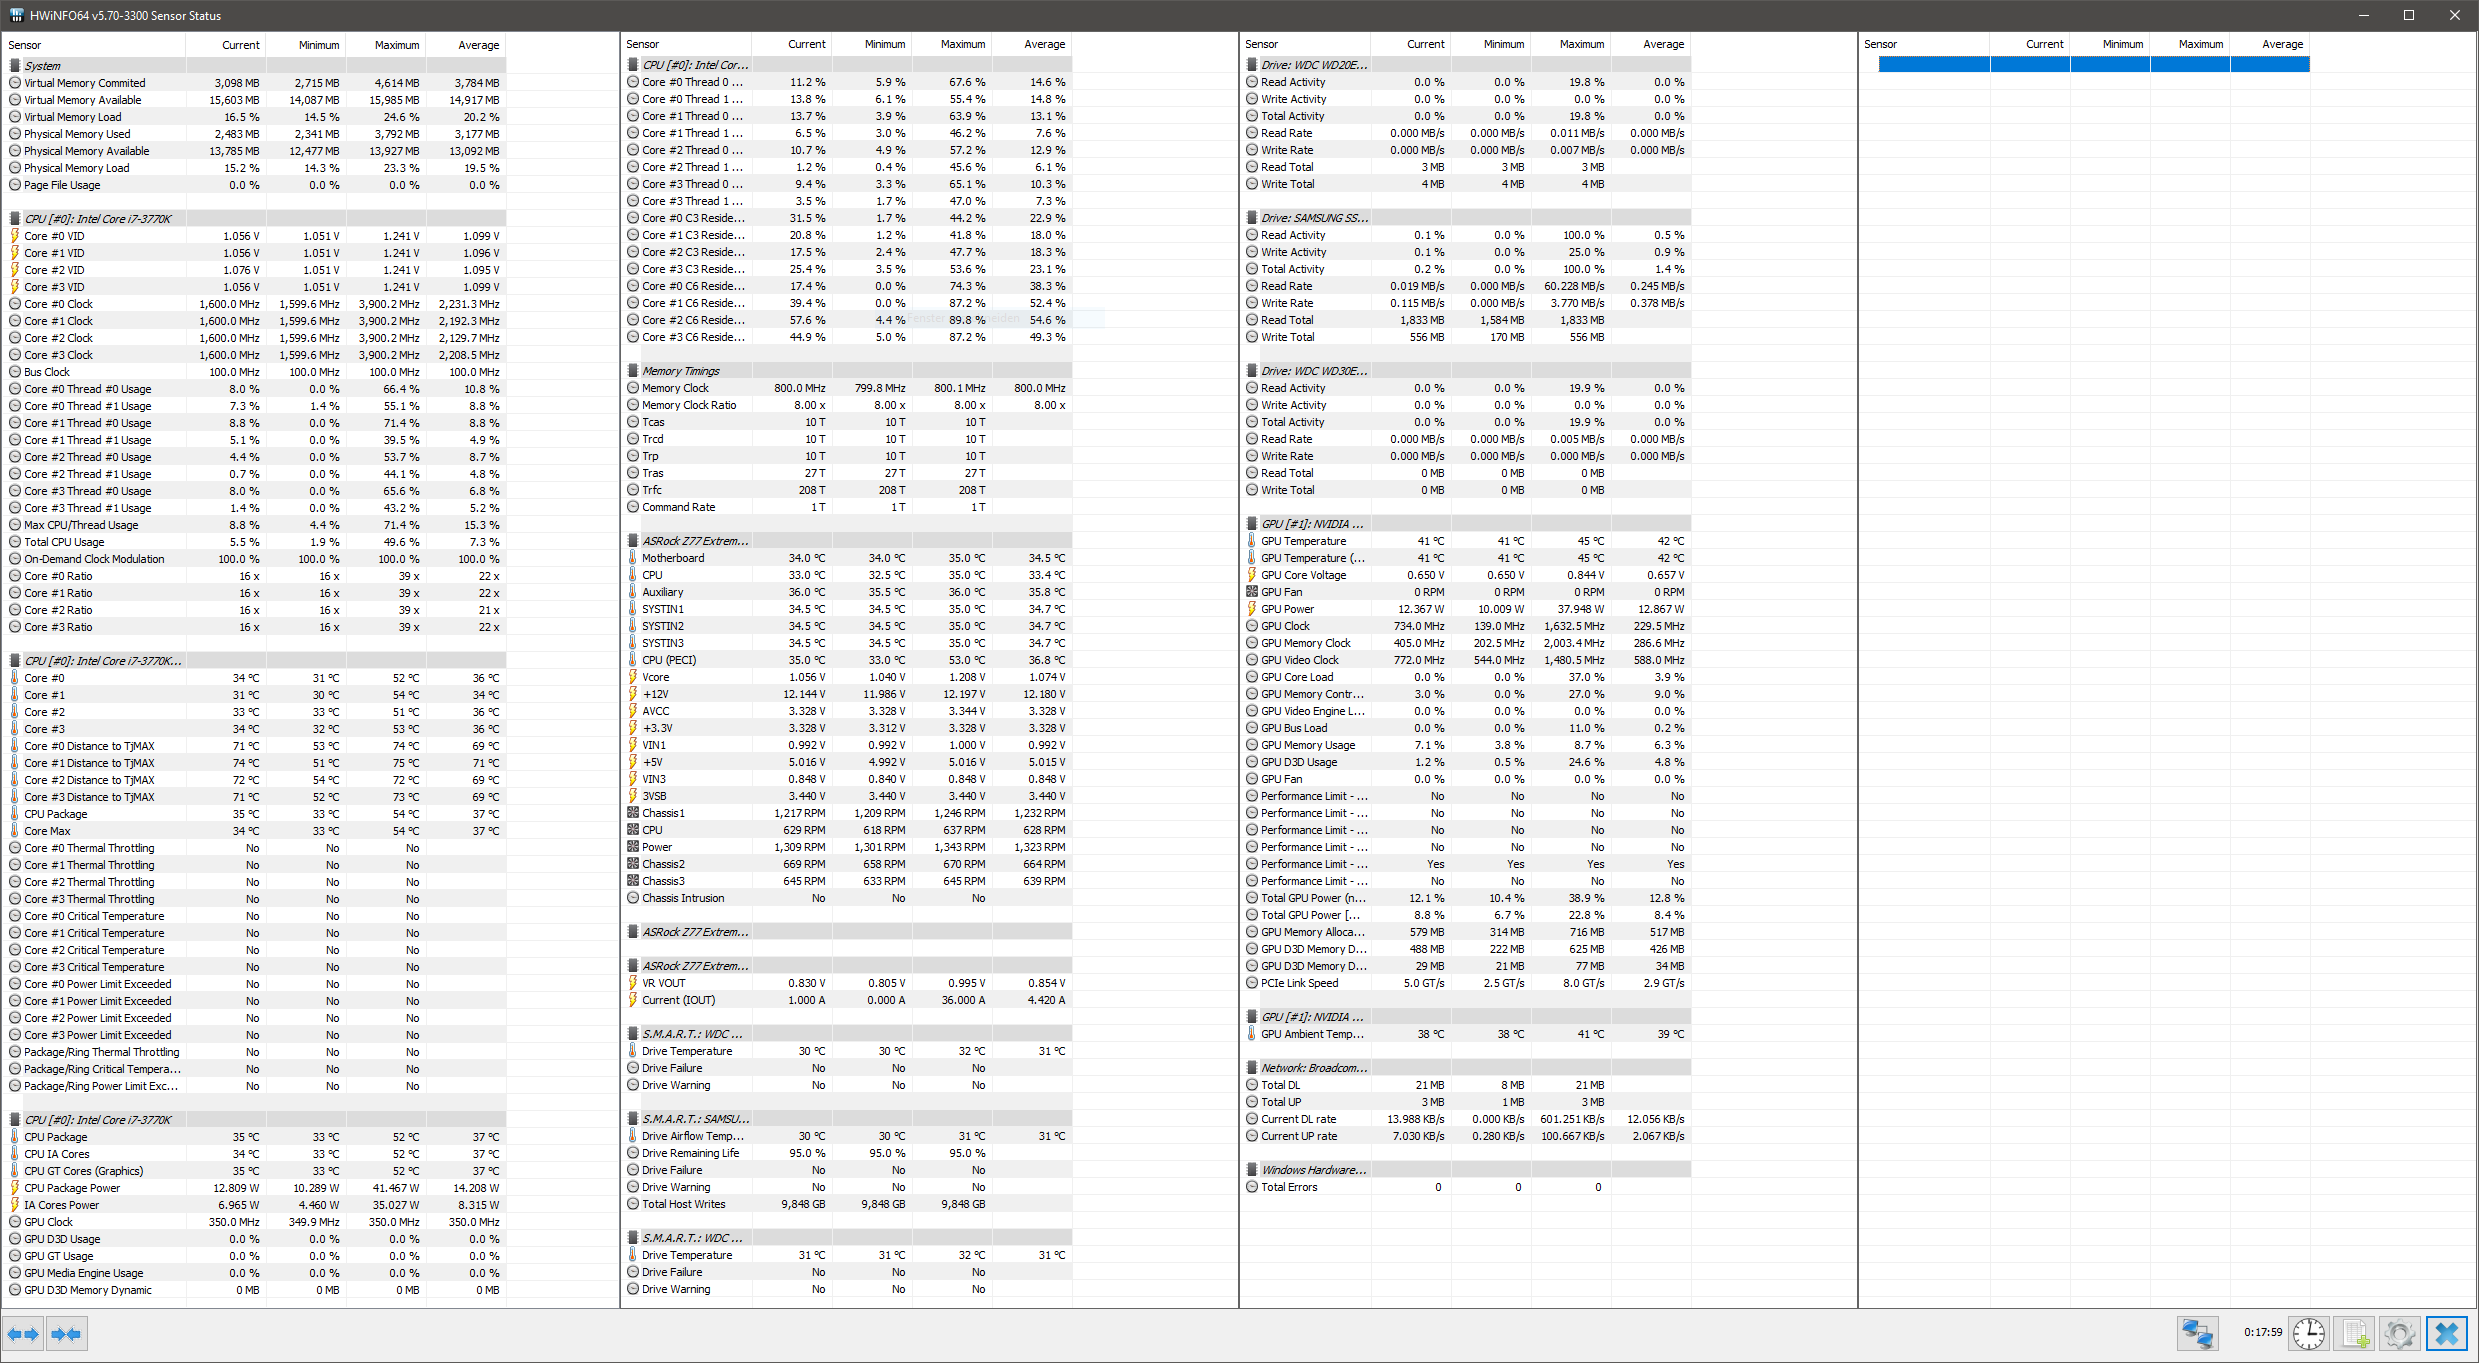Screen dimensions: 2479x1363
Task: Select the Windows Hardware Errors section header
Action: (1313, 1170)
